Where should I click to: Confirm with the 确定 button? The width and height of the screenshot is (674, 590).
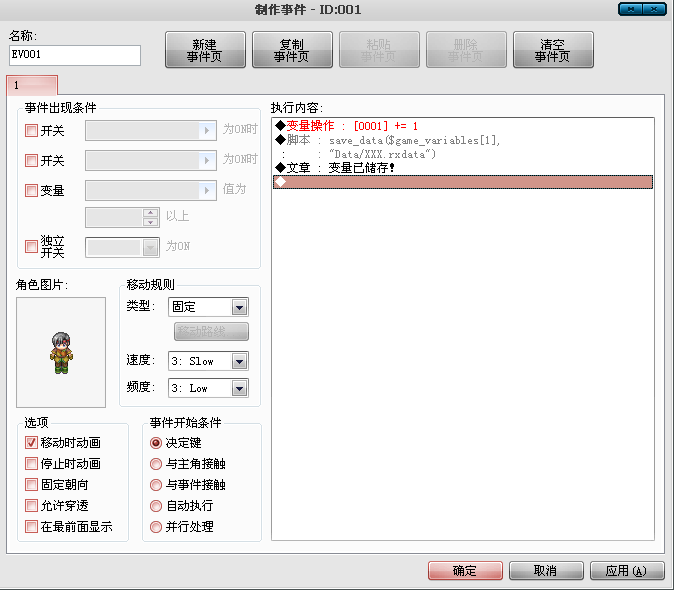point(465,571)
